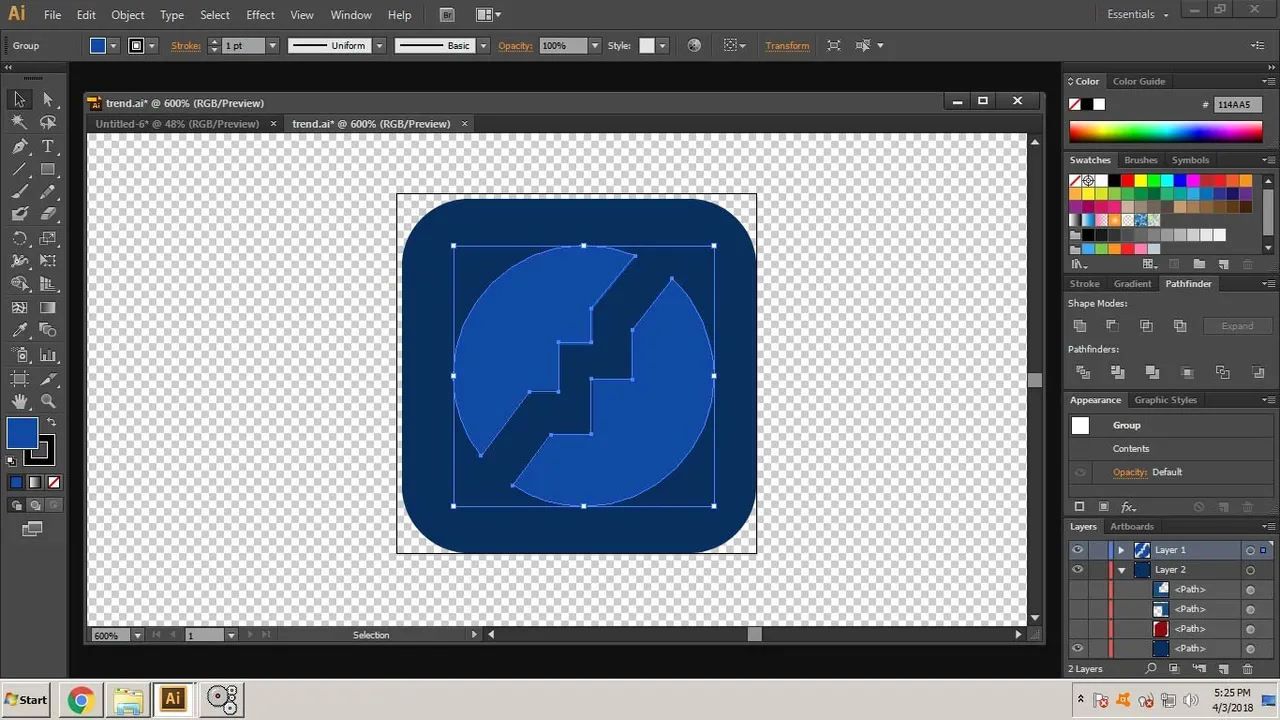Open Chrome from the taskbar
Image resolution: width=1280 pixels, height=720 pixels.
[81, 699]
